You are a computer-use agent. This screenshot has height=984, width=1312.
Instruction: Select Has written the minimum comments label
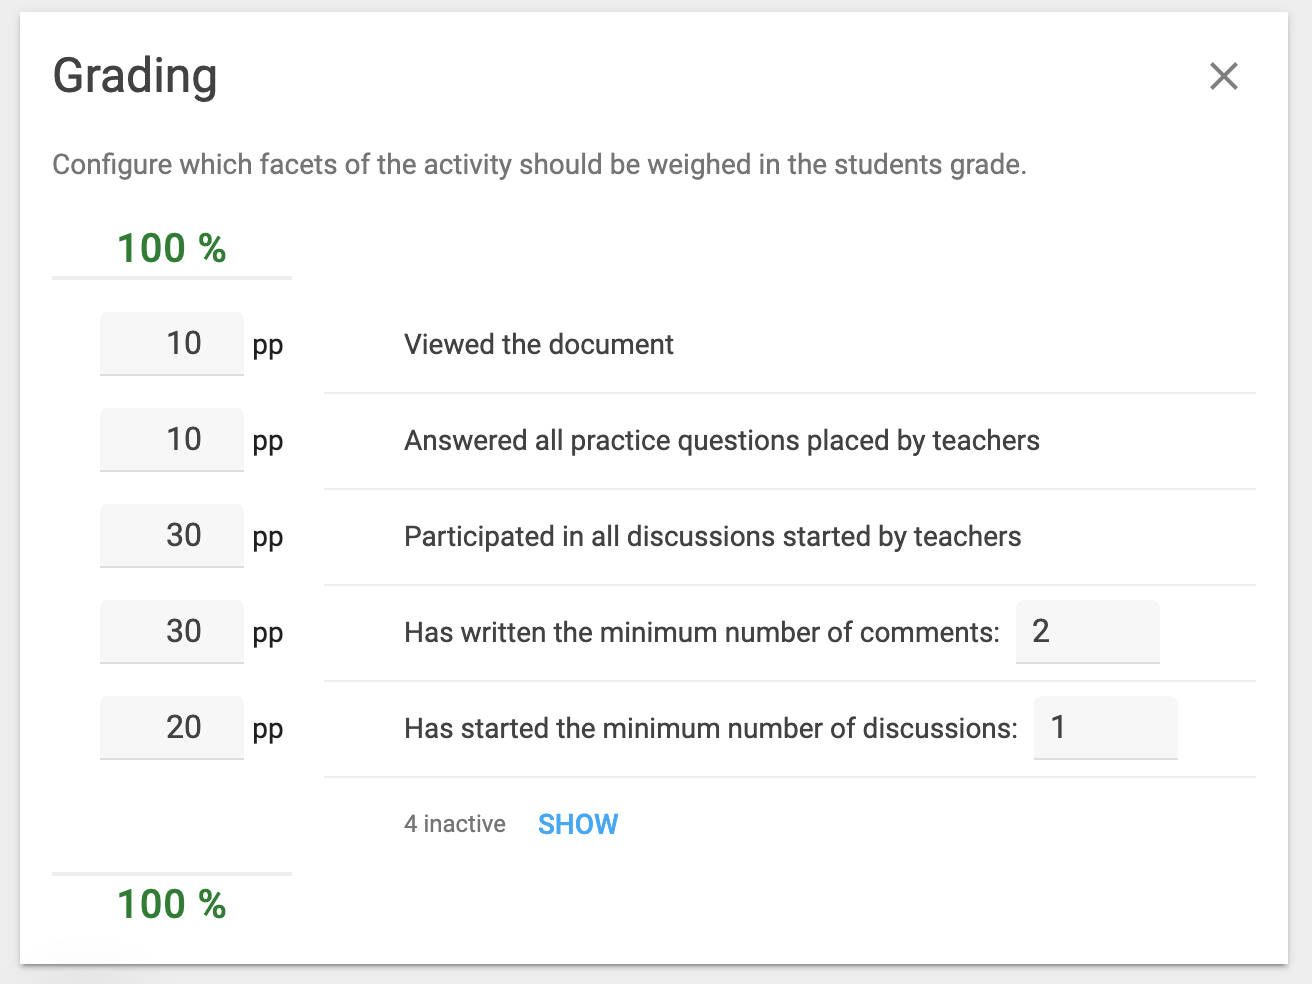[x=702, y=632]
